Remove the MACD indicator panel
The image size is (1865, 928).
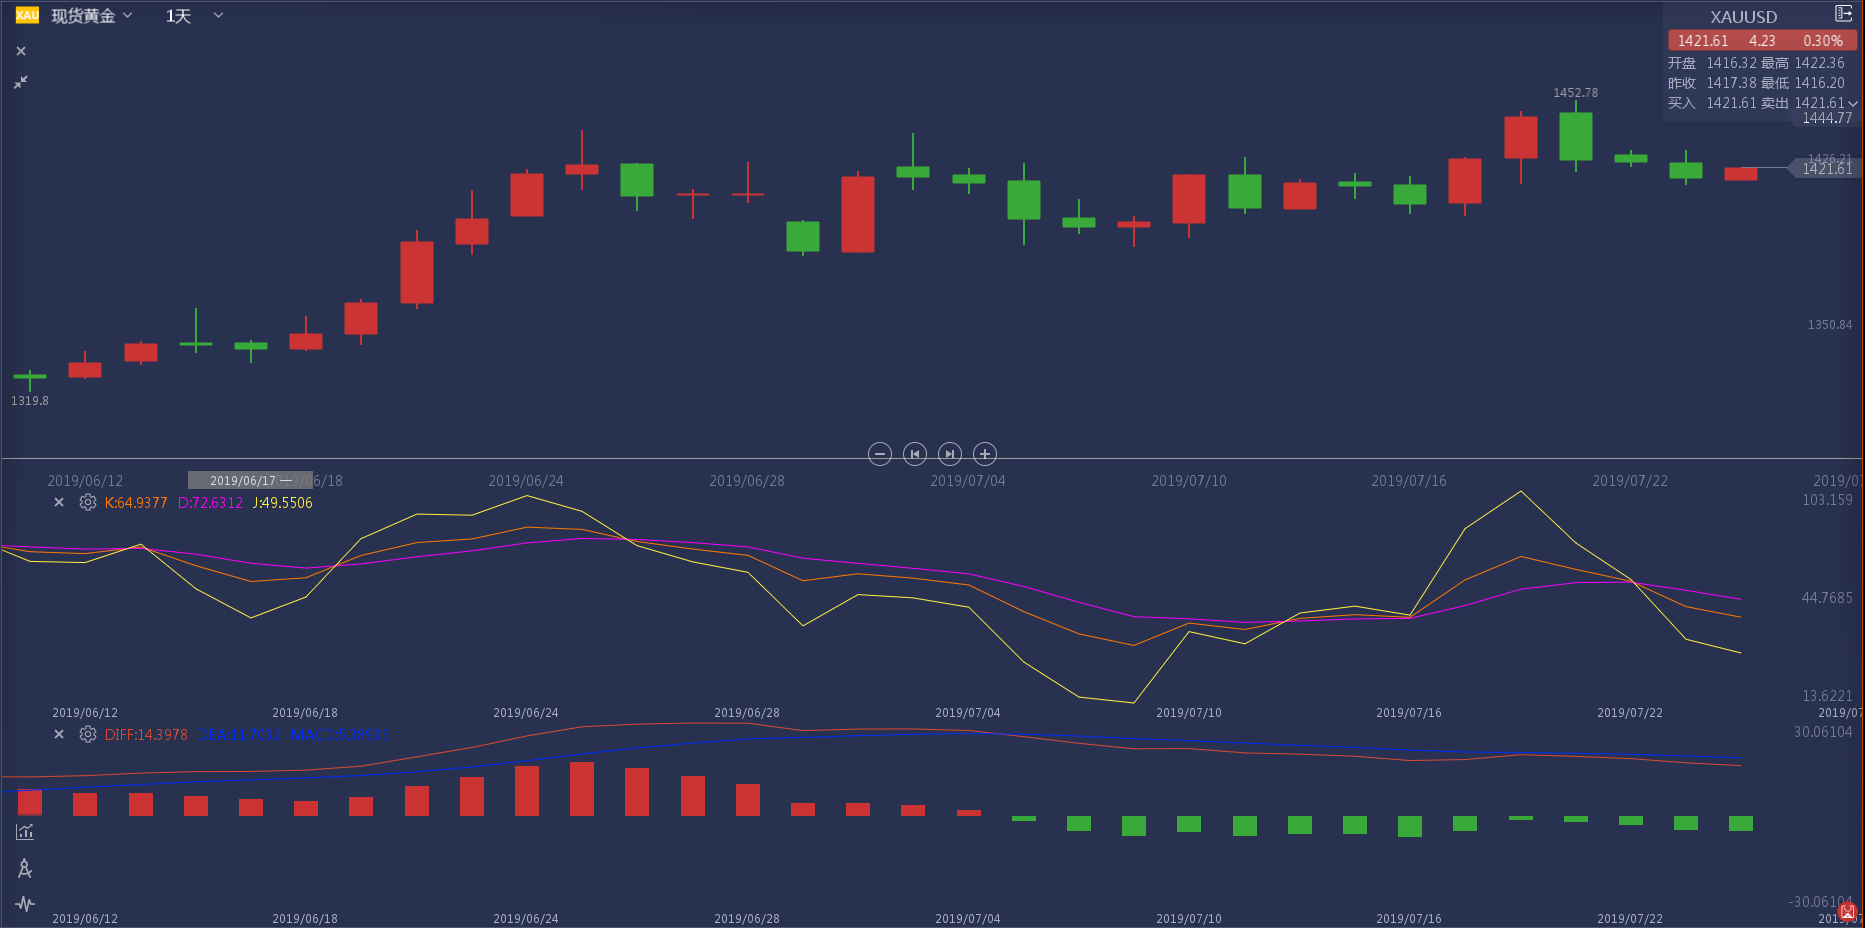[x=59, y=734]
